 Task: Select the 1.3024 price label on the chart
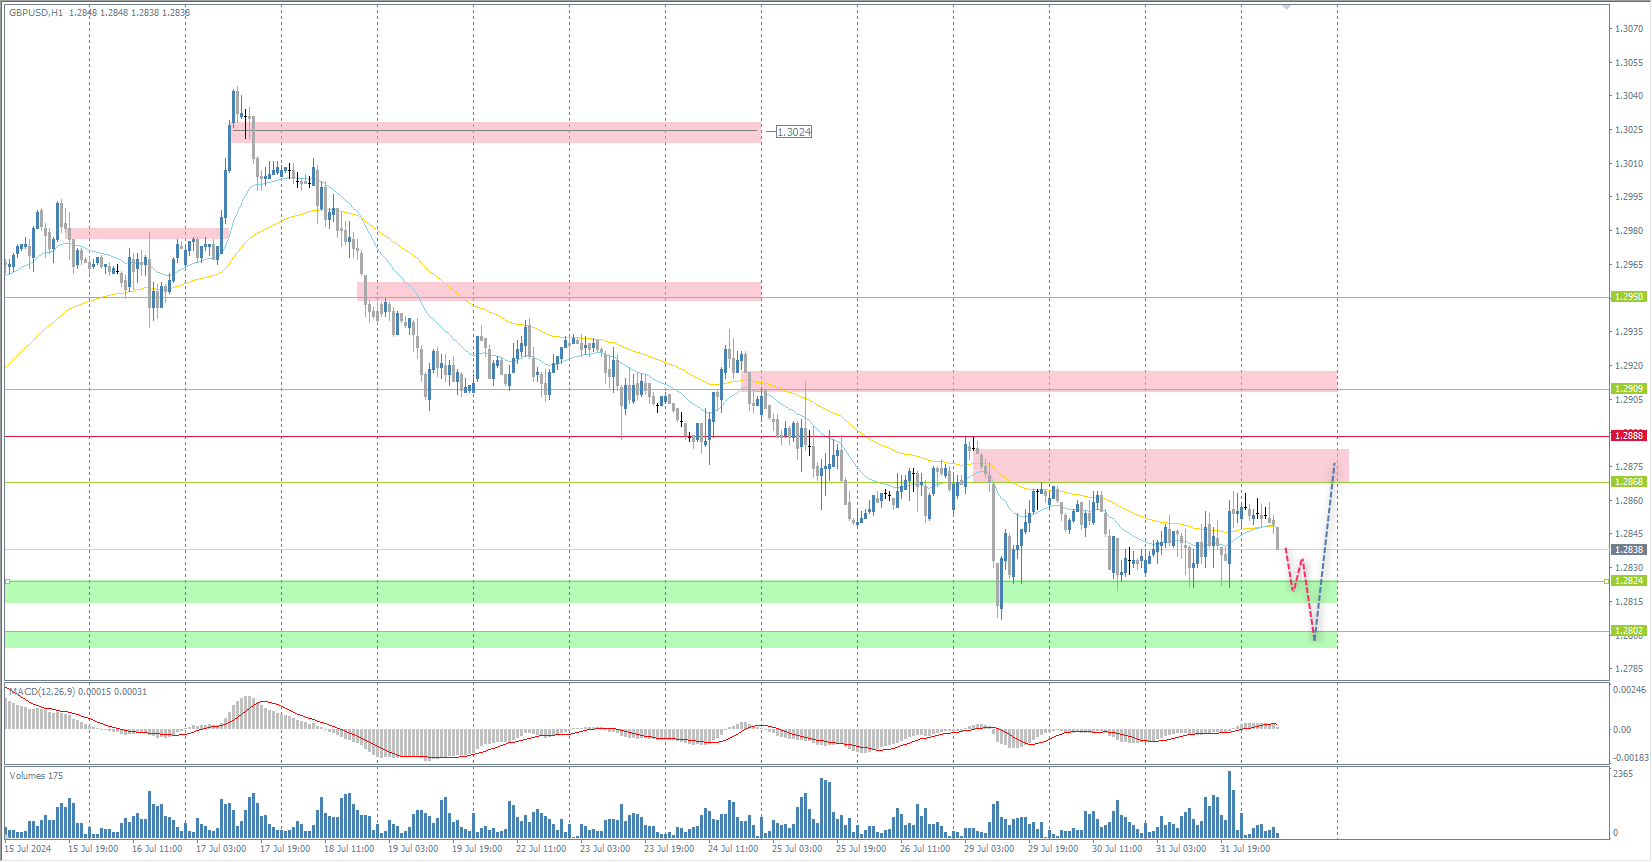[x=795, y=132]
